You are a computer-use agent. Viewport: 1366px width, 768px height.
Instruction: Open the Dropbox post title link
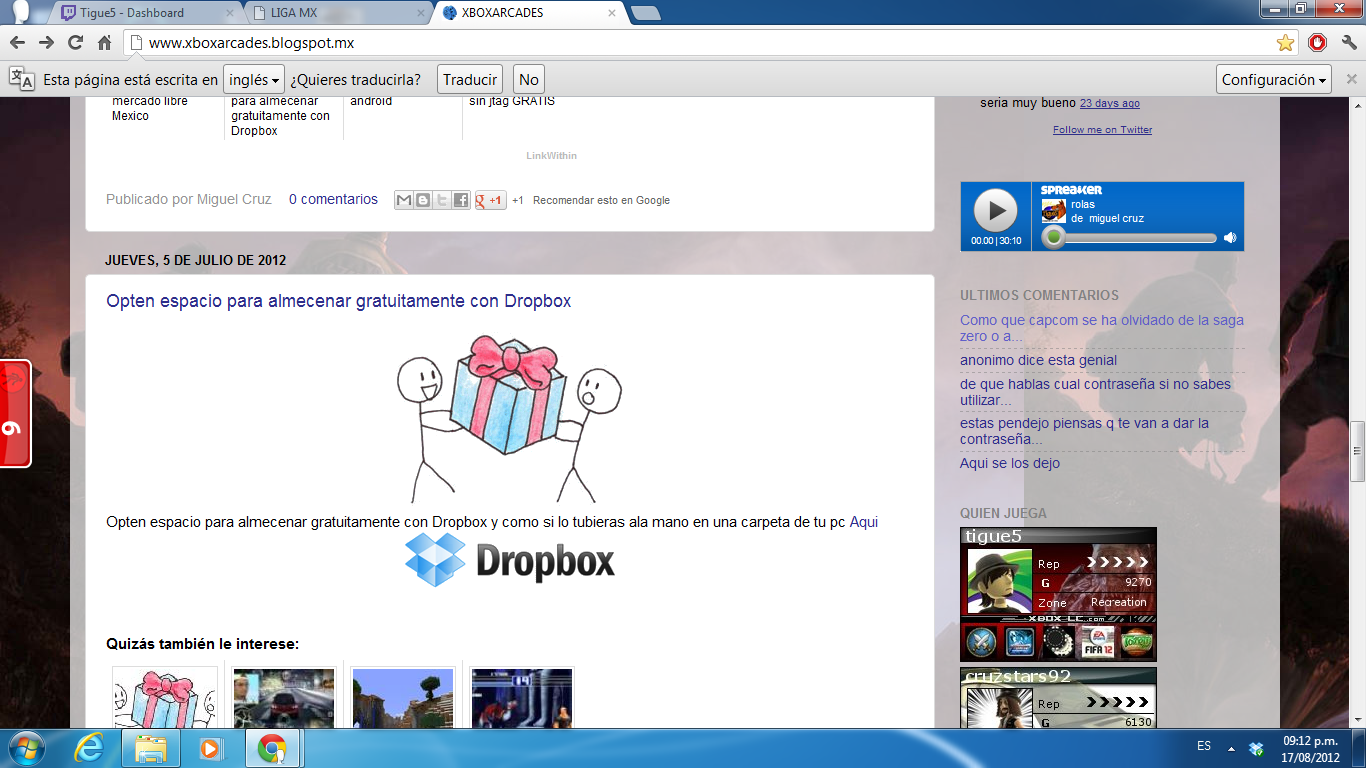pos(339,301)
